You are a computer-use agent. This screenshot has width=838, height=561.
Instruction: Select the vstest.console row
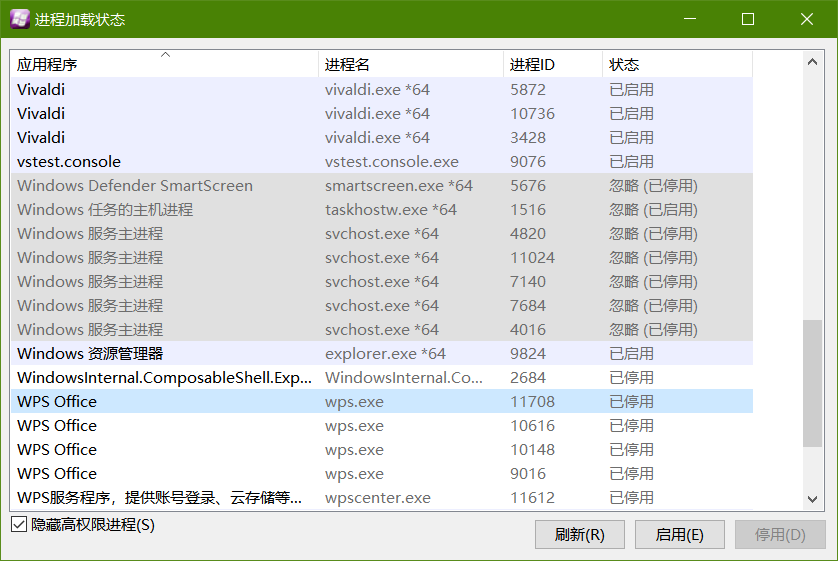[382, 162]
